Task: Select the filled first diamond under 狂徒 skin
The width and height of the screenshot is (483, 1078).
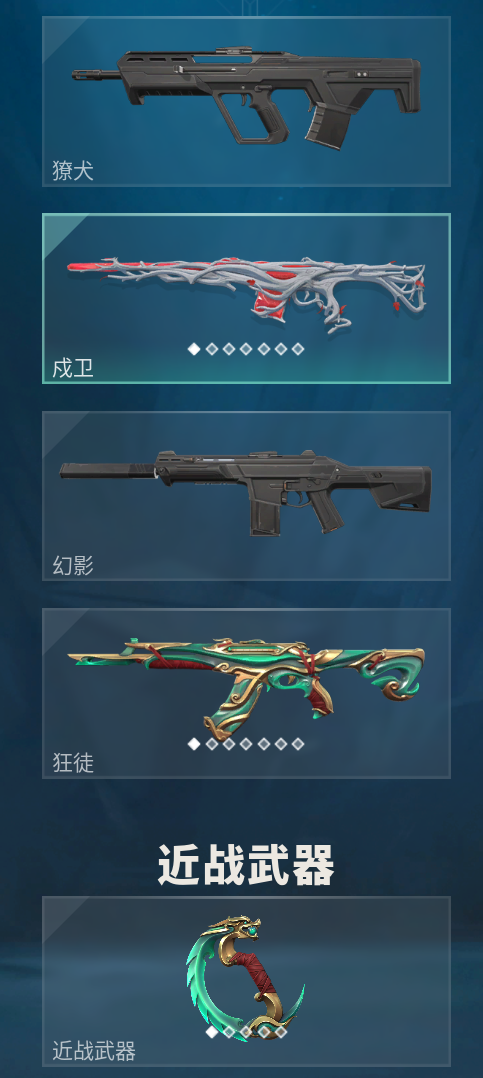Action: 194,744
